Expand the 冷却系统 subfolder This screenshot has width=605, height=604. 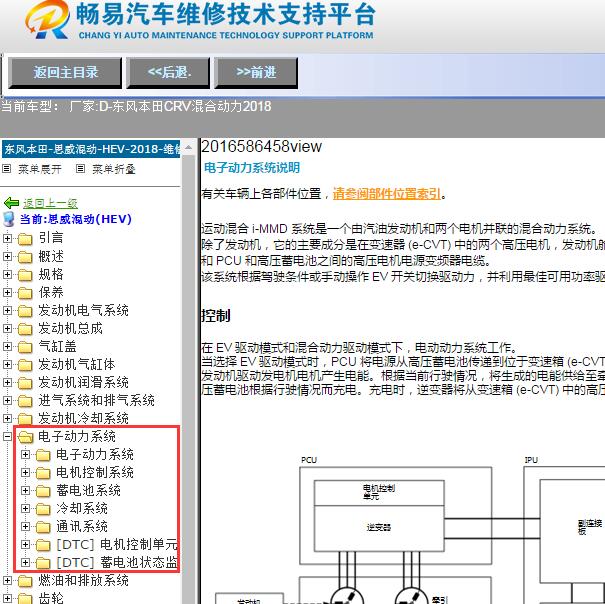coord(25,509)
